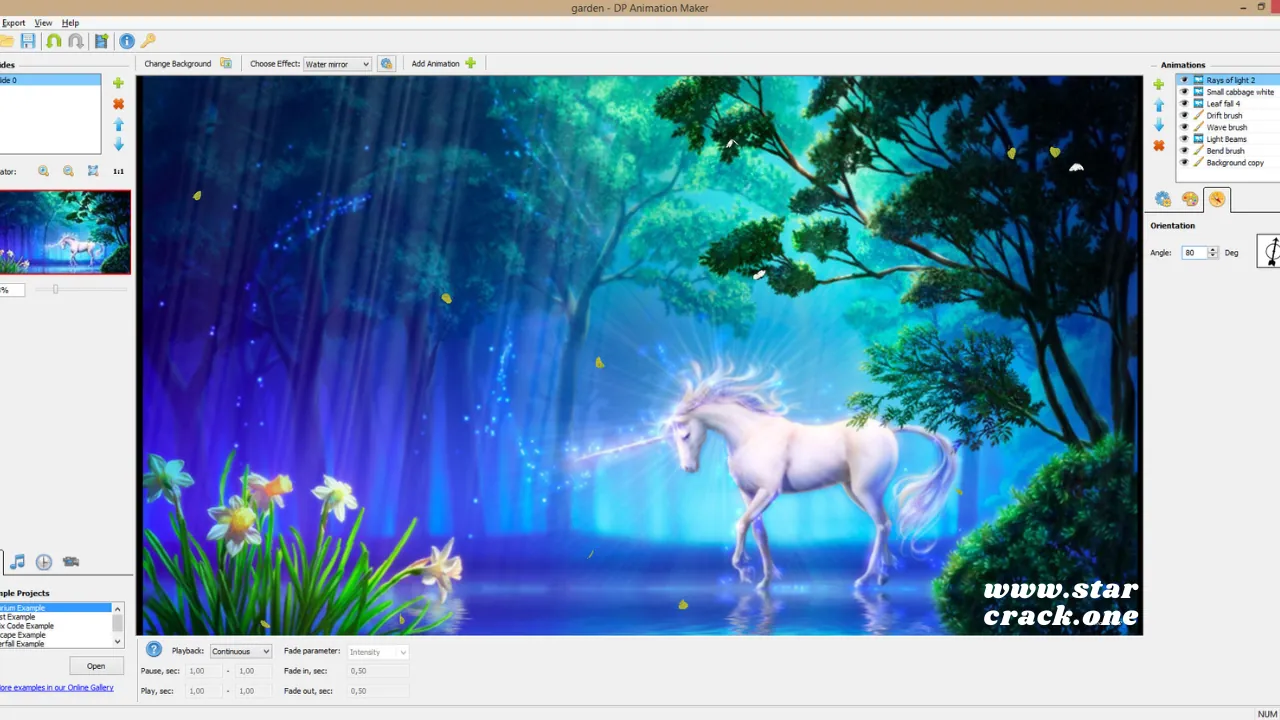Open the blue About info icon
The height and width of the screenshot is (720, 1280).
[x=127, y=41]
